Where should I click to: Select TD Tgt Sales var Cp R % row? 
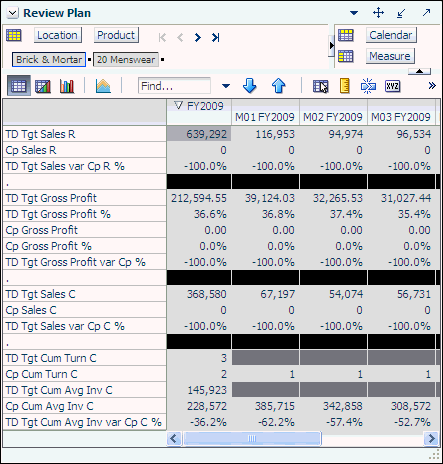pyautogui.click(x=84, y=166)
